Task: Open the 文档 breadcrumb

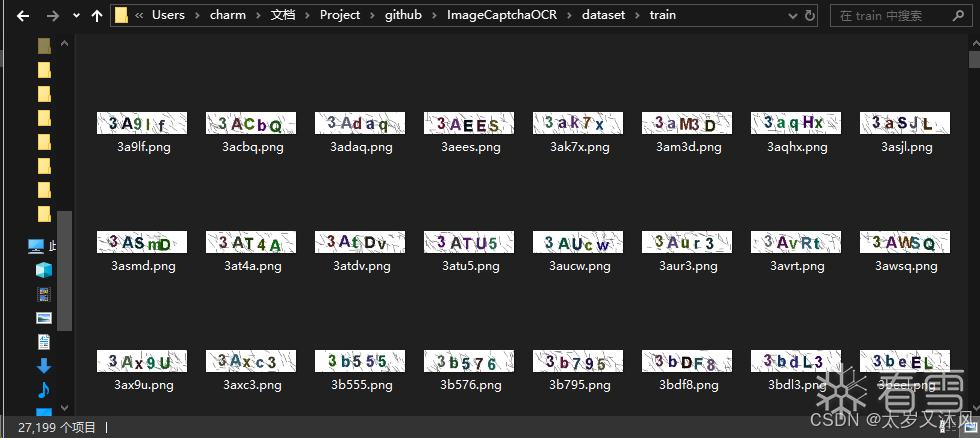Action: tap(282, 15)
